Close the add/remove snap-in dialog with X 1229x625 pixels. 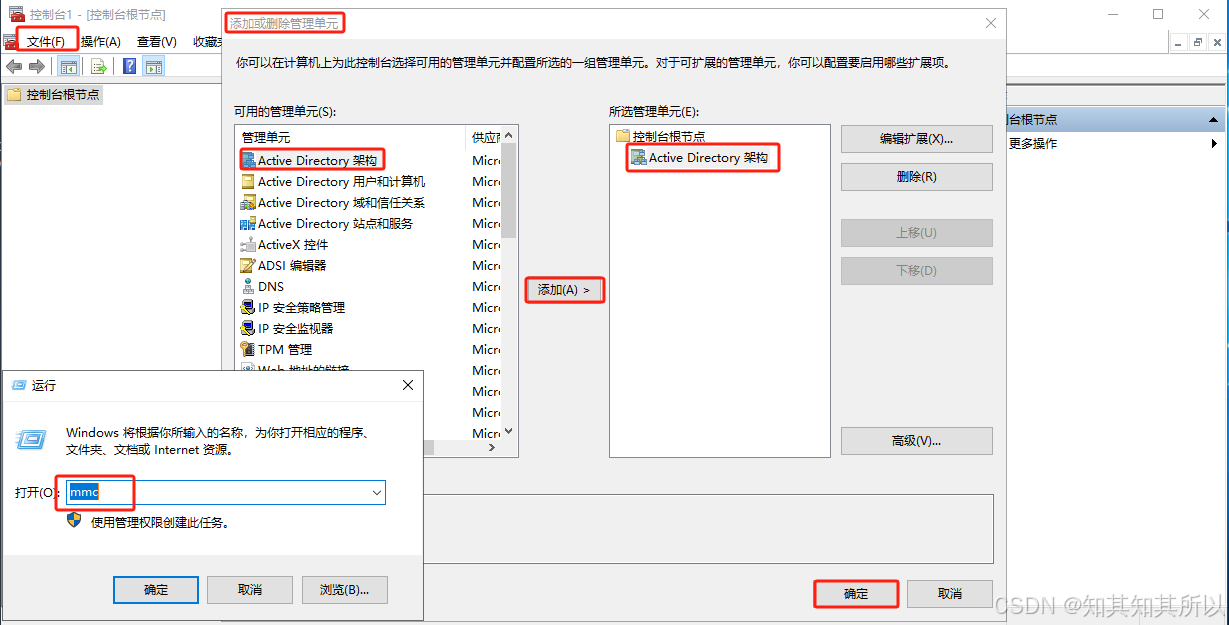tap(990, 23)
